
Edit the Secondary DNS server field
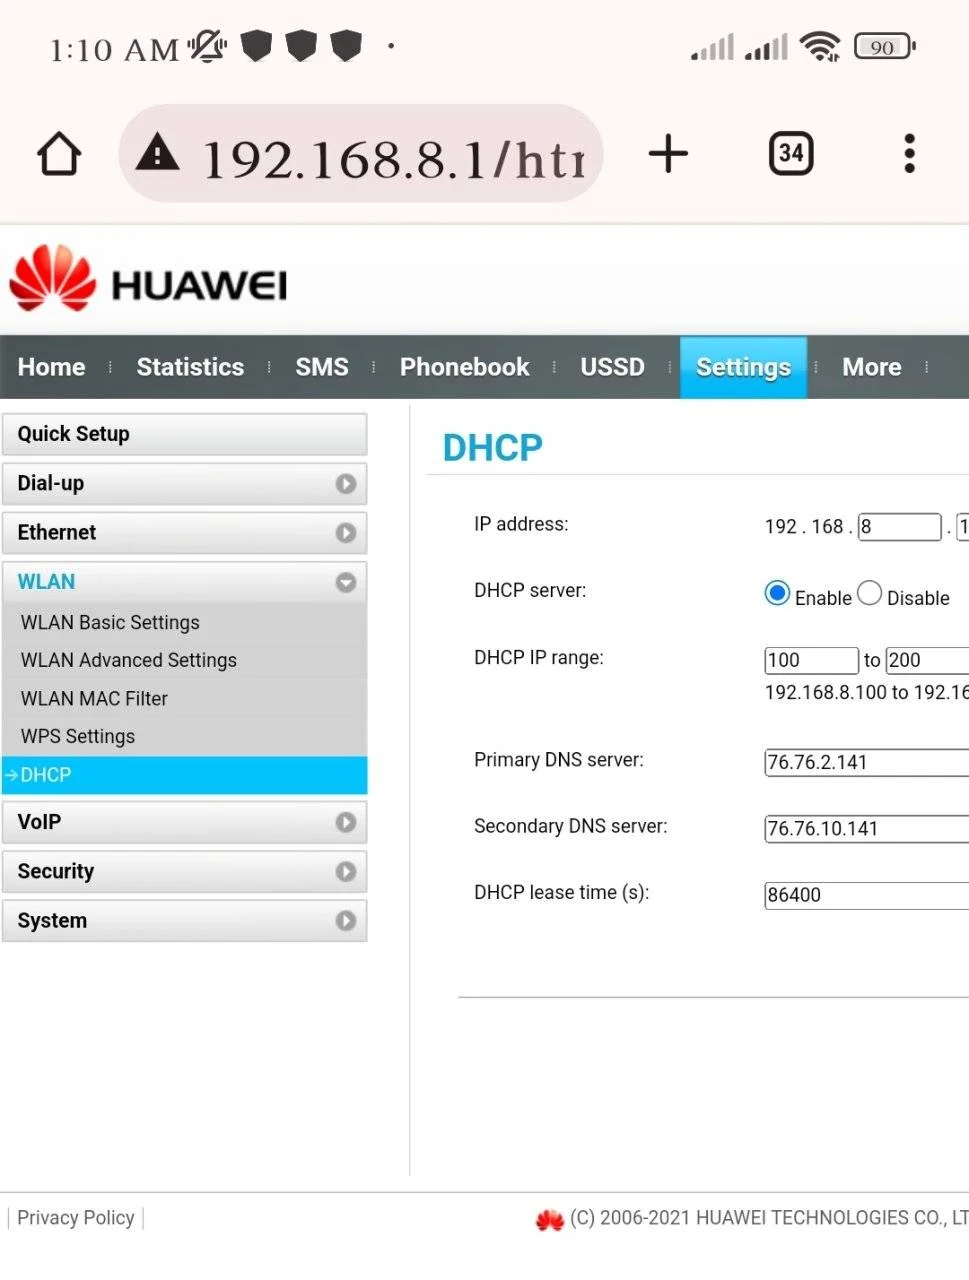[x=866, y=829]
